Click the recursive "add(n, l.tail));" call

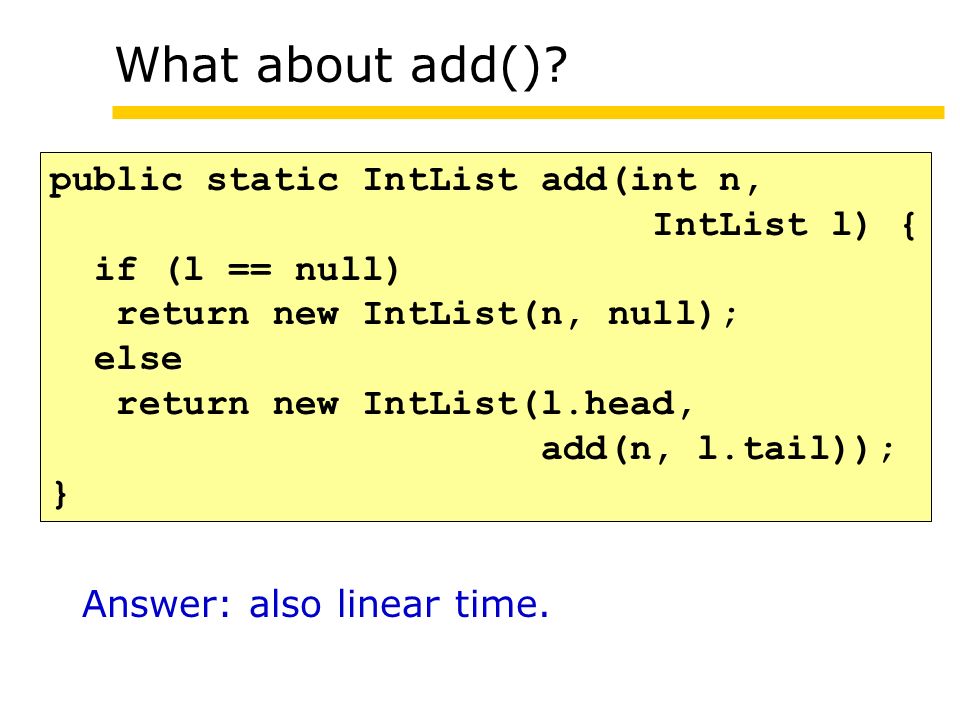[x=718, y=449]
